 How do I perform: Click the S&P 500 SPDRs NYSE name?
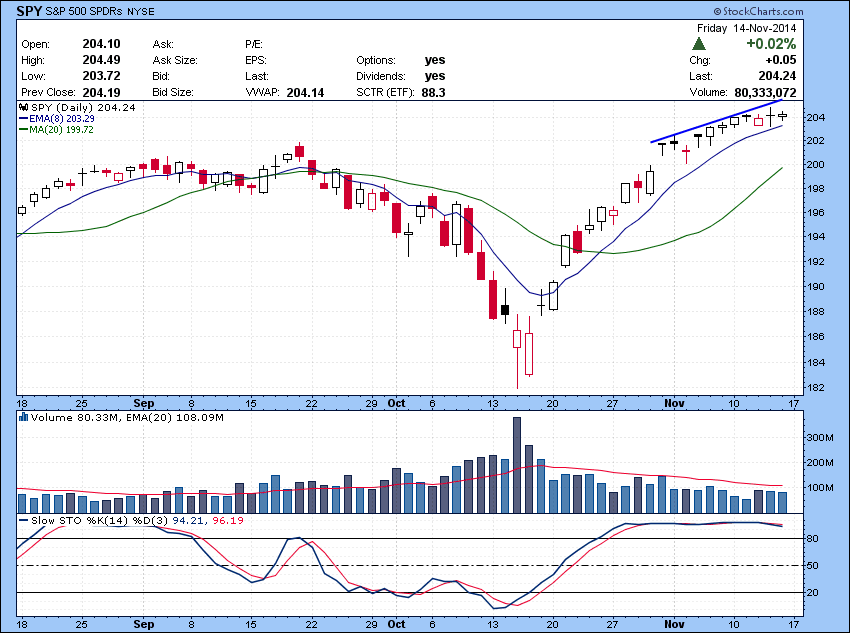point(100,11)
